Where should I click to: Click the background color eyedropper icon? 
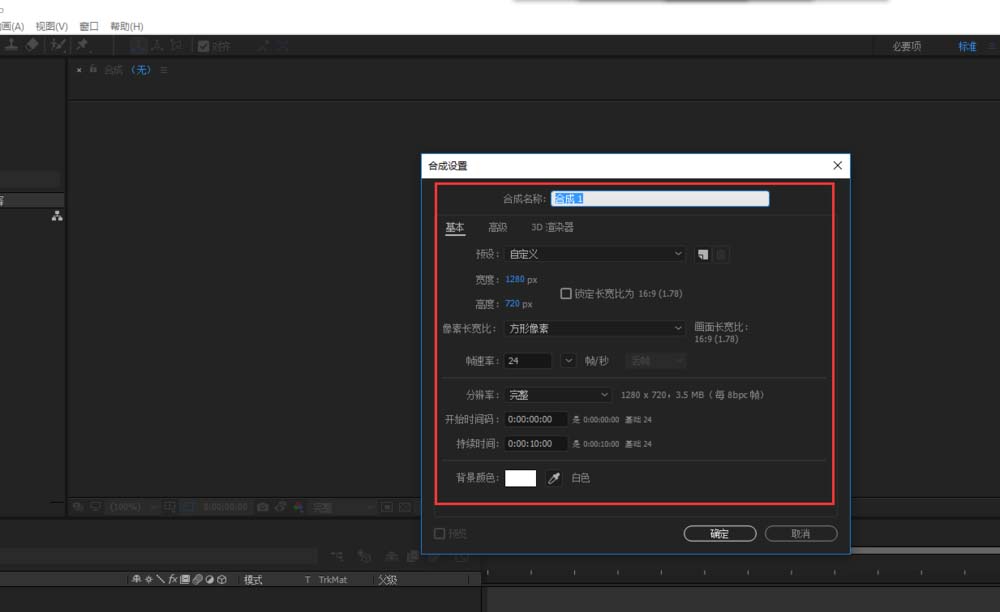(553, 479)
